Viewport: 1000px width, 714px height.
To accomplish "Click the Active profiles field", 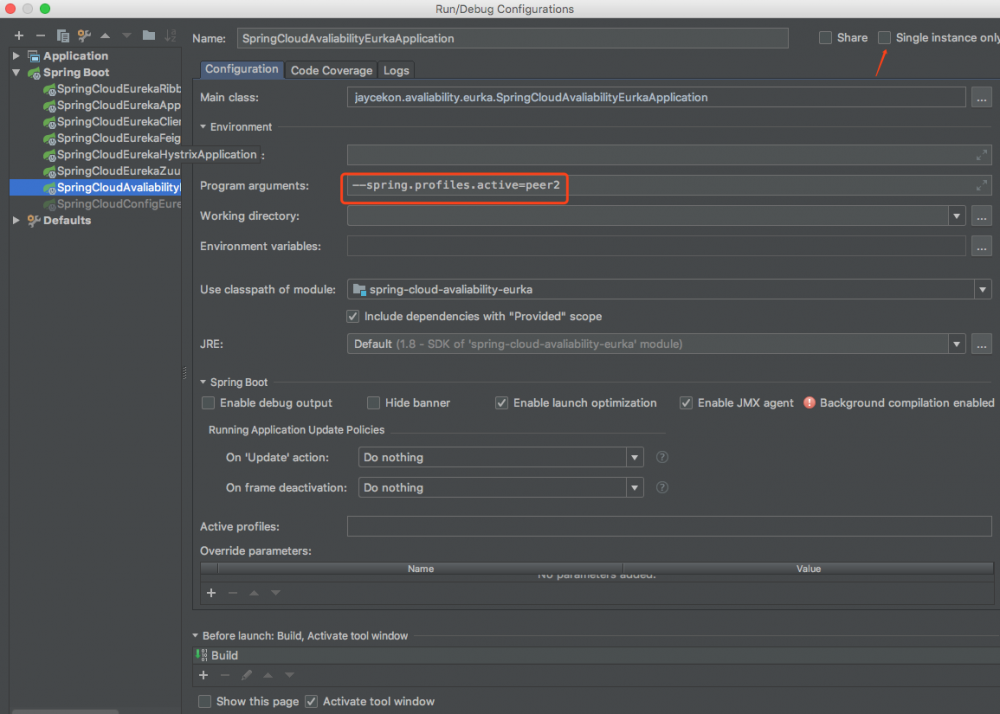I will coord(669,527).
